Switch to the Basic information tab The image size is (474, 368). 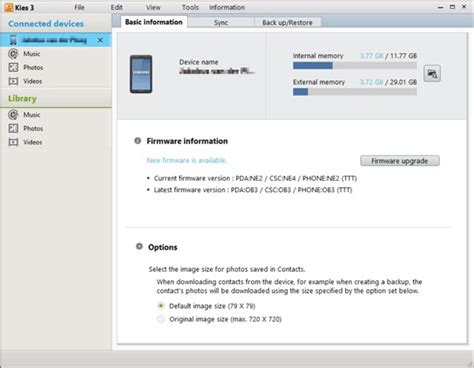(154, 22)
